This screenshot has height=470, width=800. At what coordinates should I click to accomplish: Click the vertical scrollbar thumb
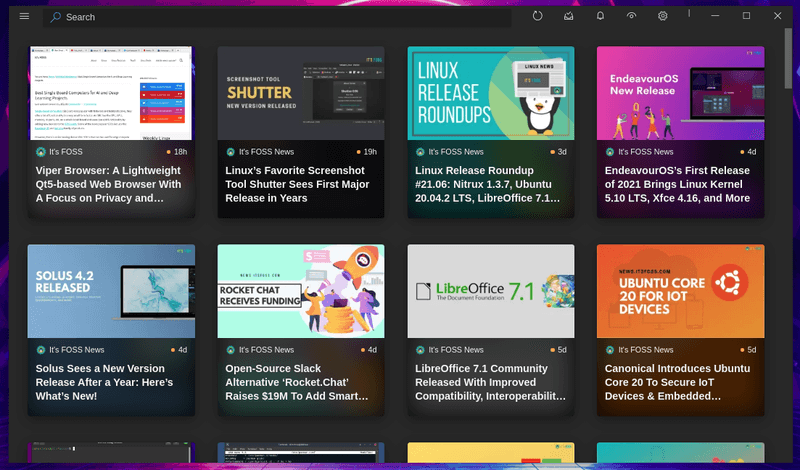point(788,58)
